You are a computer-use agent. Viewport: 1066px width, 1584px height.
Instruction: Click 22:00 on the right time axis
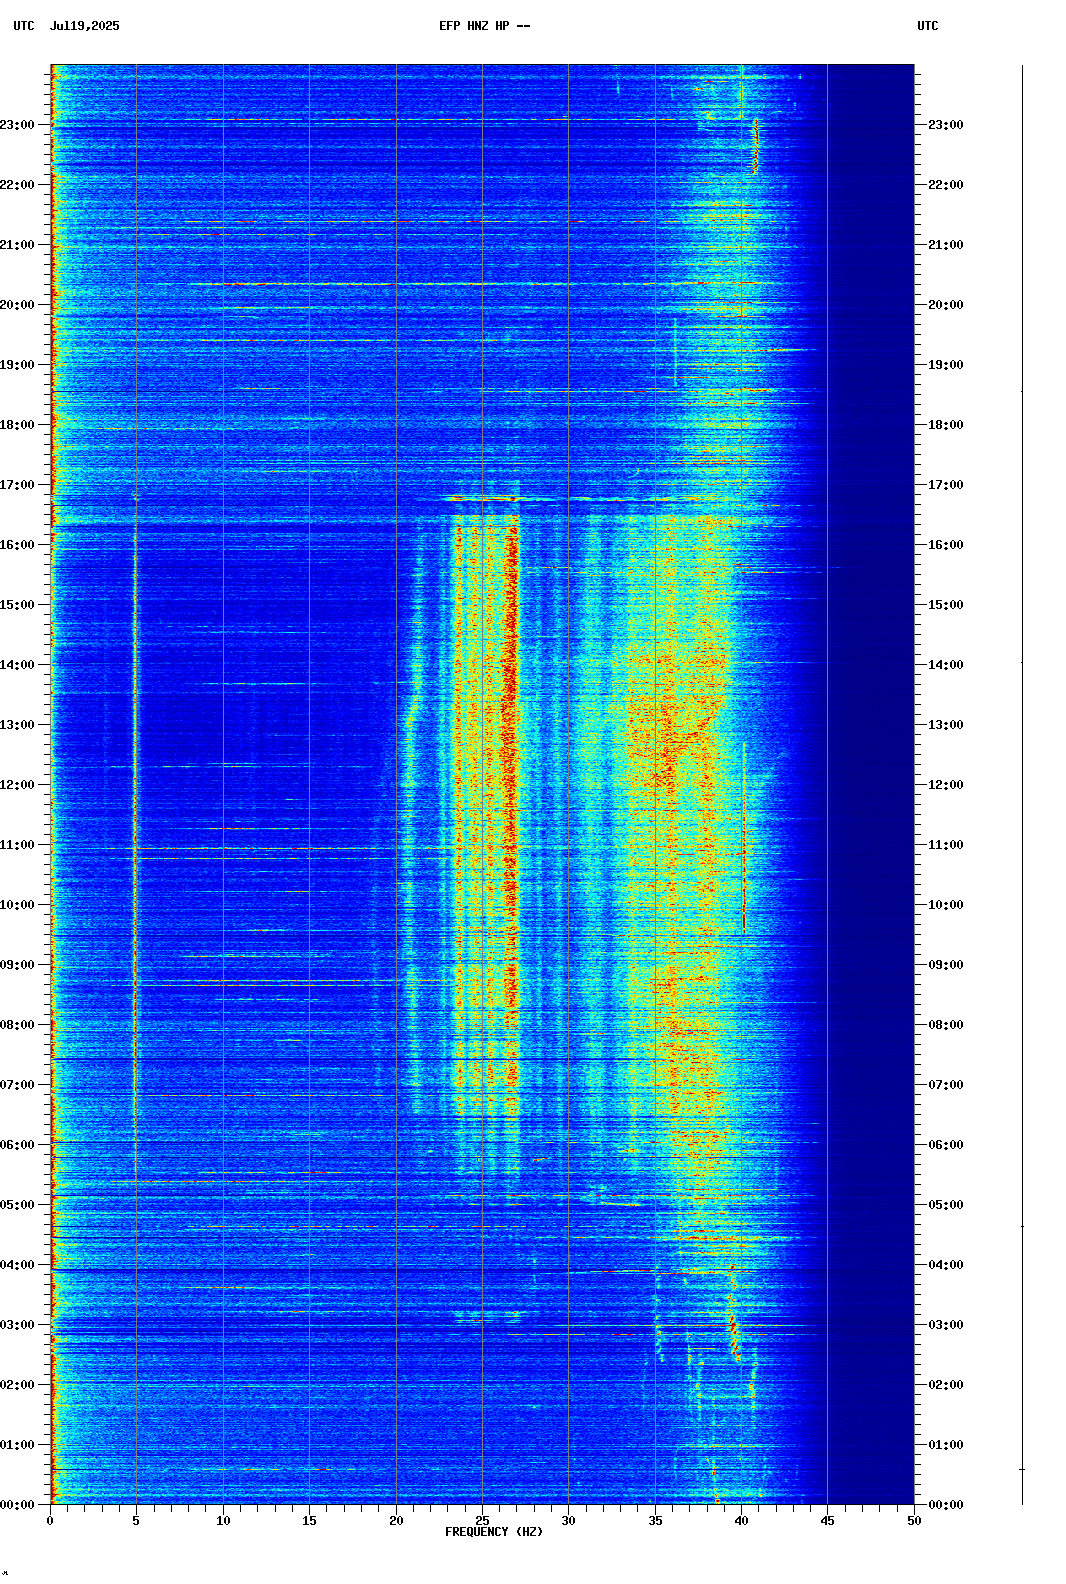pyautogui.click(x=946, y=185)
